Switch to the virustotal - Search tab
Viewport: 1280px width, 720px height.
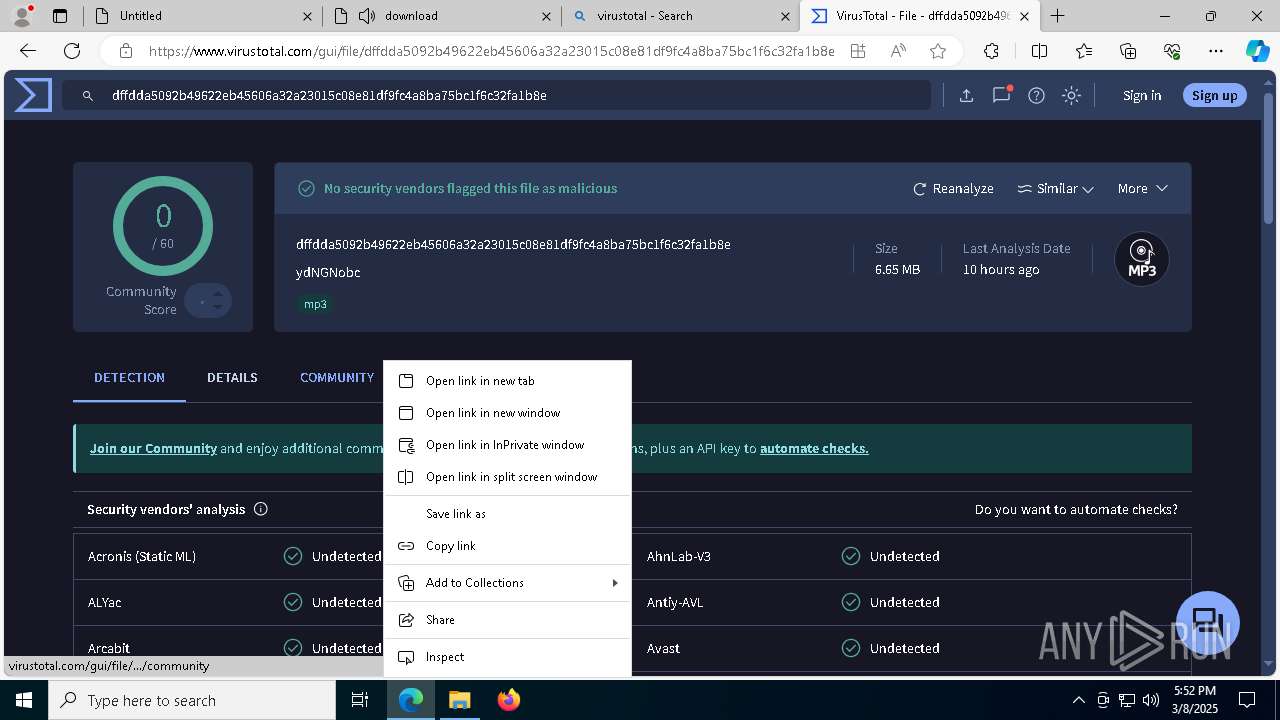(680, 16)
